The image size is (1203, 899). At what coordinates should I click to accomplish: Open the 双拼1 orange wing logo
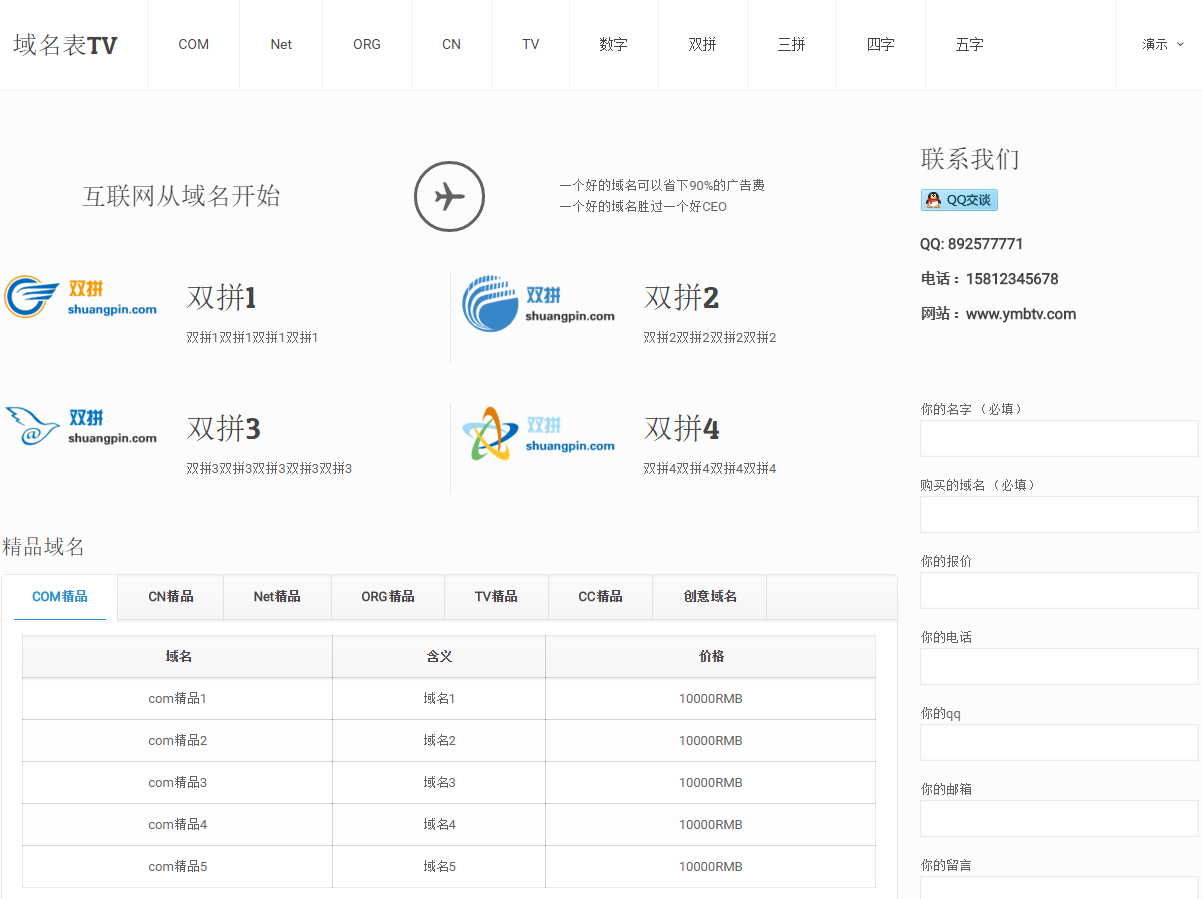click(81, 297)
